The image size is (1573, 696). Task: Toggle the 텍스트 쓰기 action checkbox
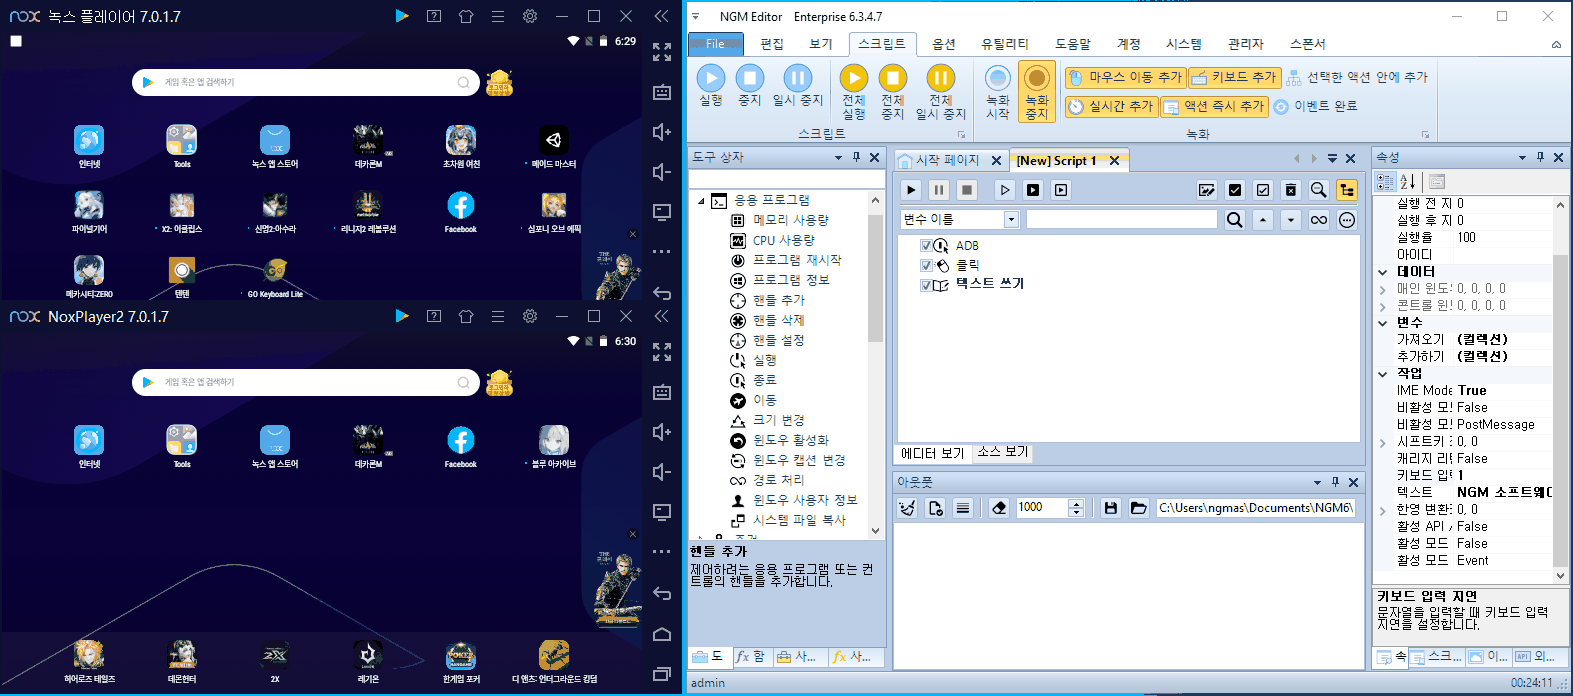click(x=926, y=285)
